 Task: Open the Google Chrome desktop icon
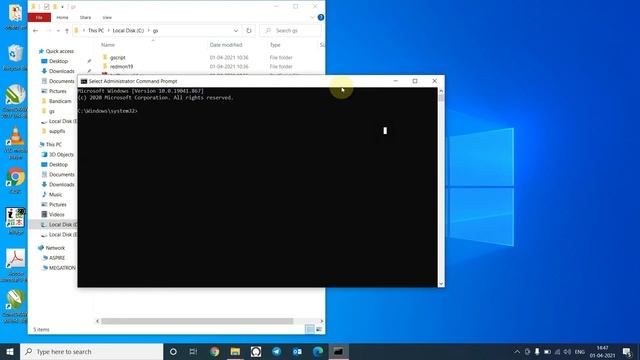pos(15,181)
